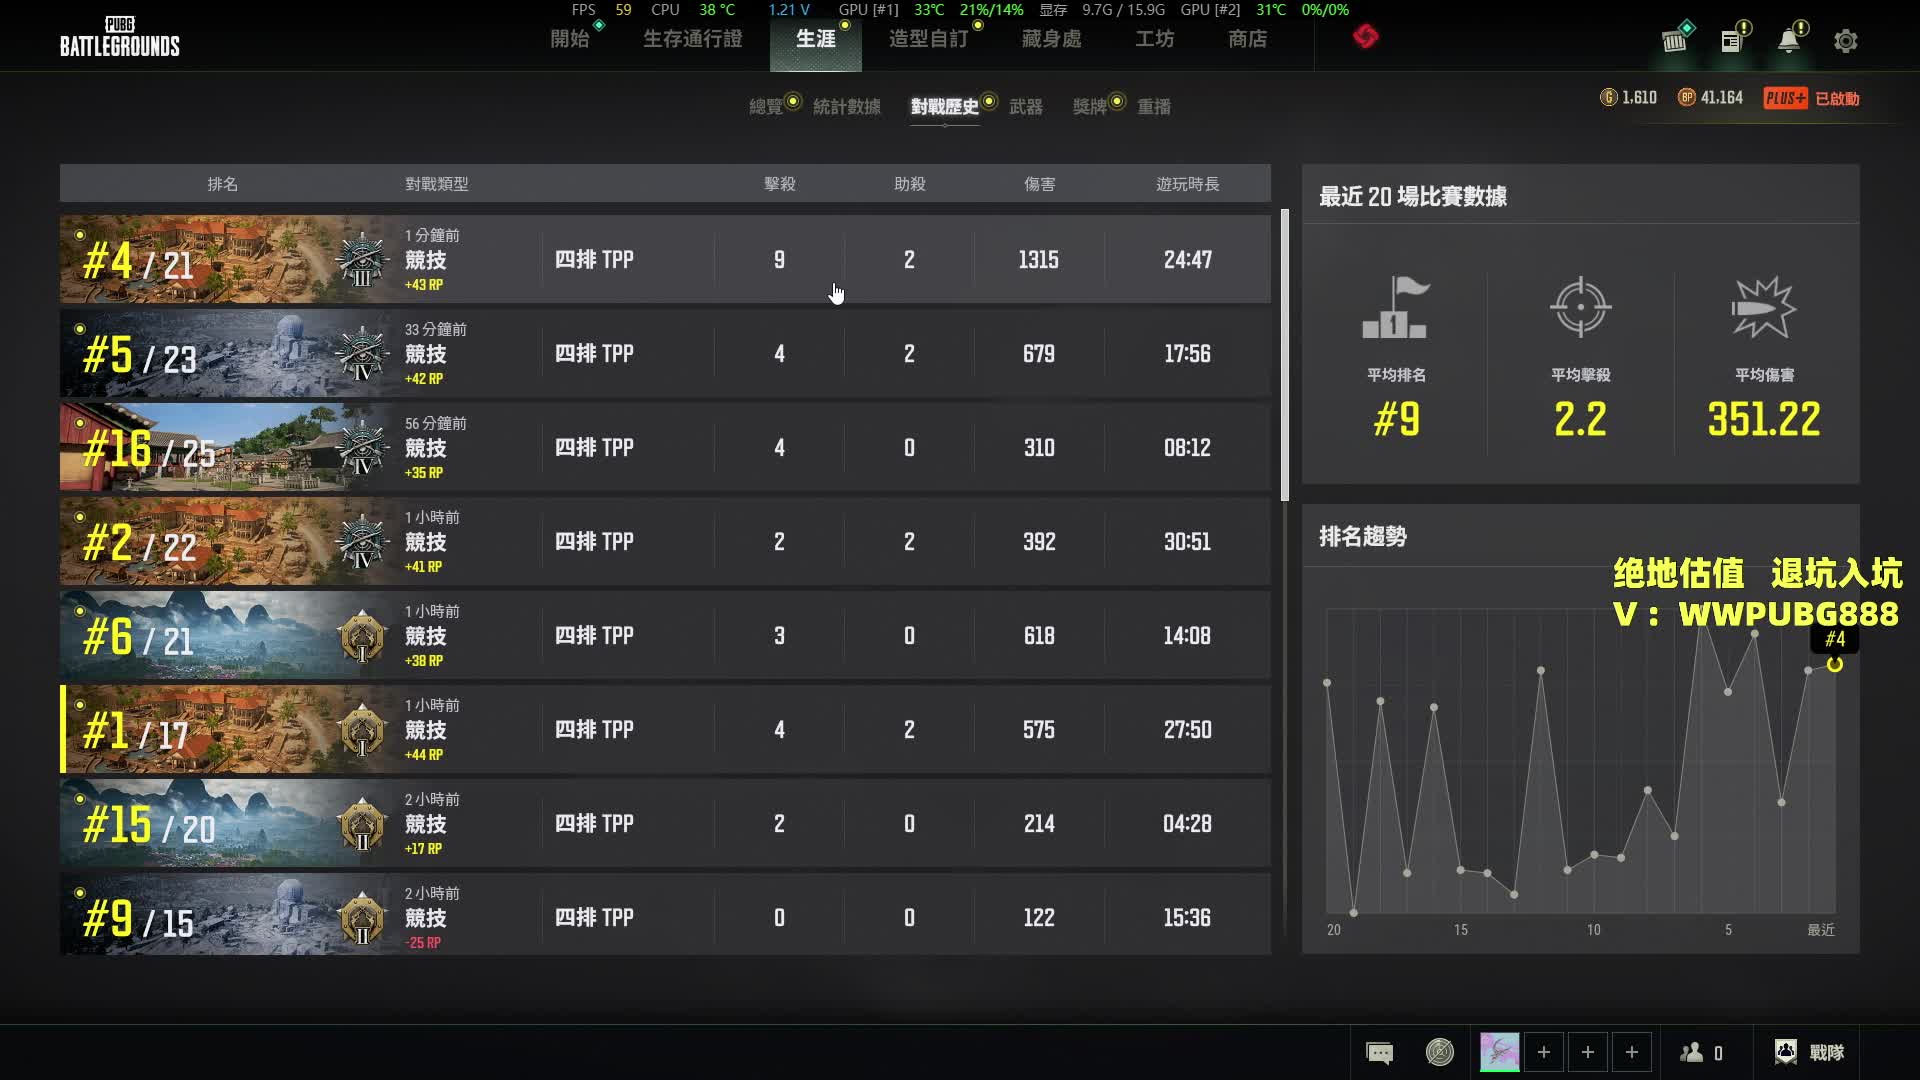Open the 商店 (store) menu
The image size is (1920, 1080).
click(x=1247, y=39)
